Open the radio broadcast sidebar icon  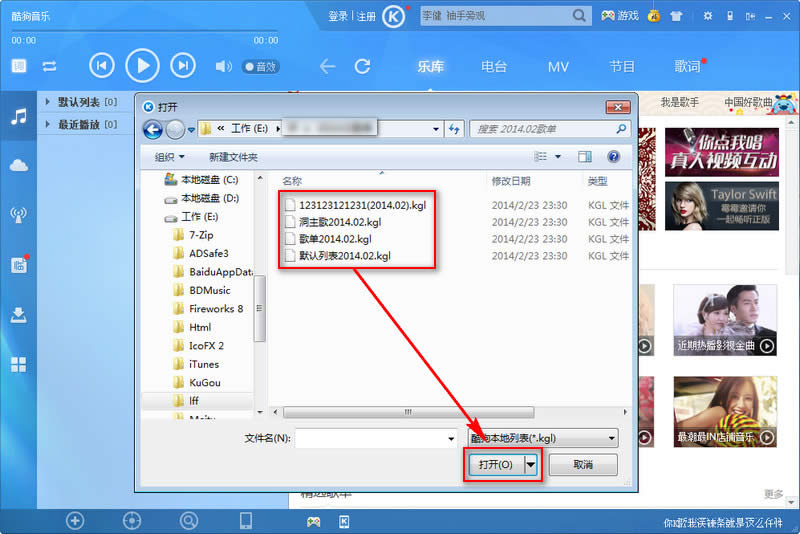pos(18,214)
